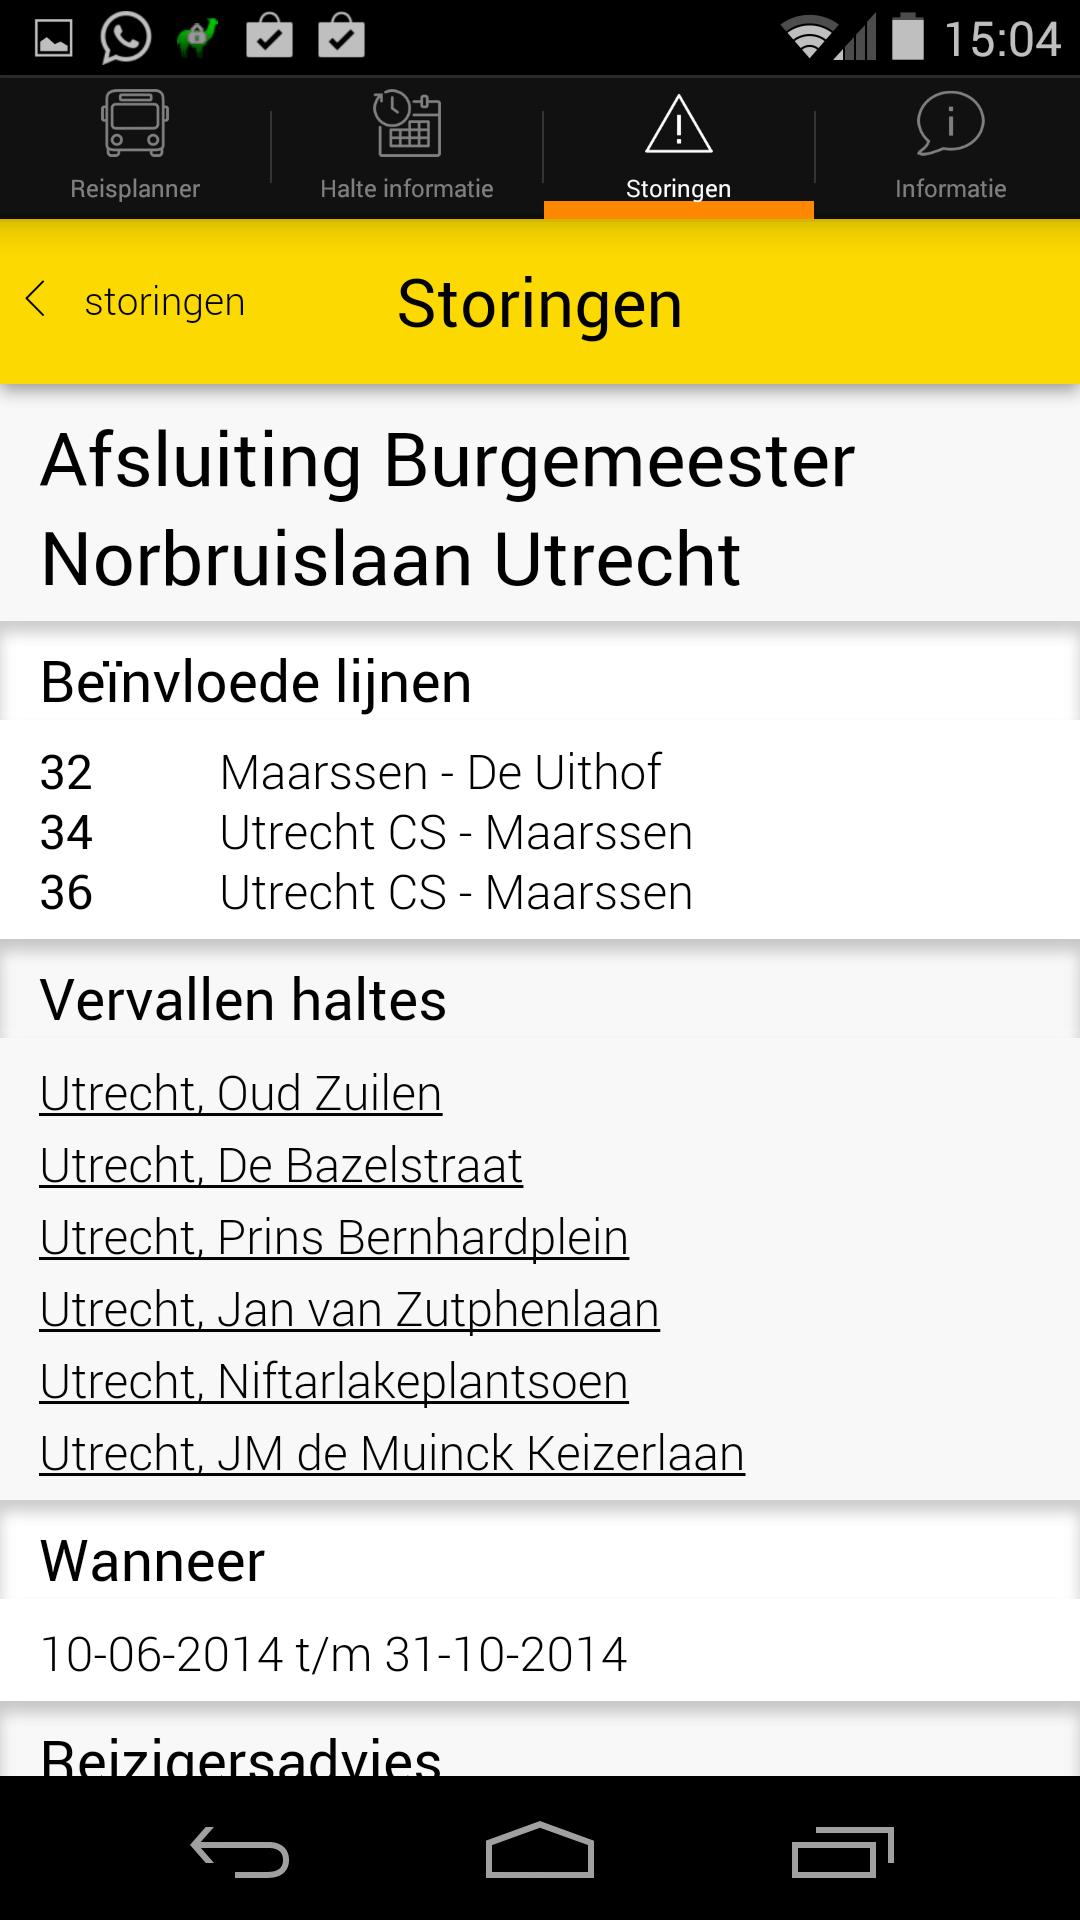Open the recent apps navigation button

click(842, 1852)
